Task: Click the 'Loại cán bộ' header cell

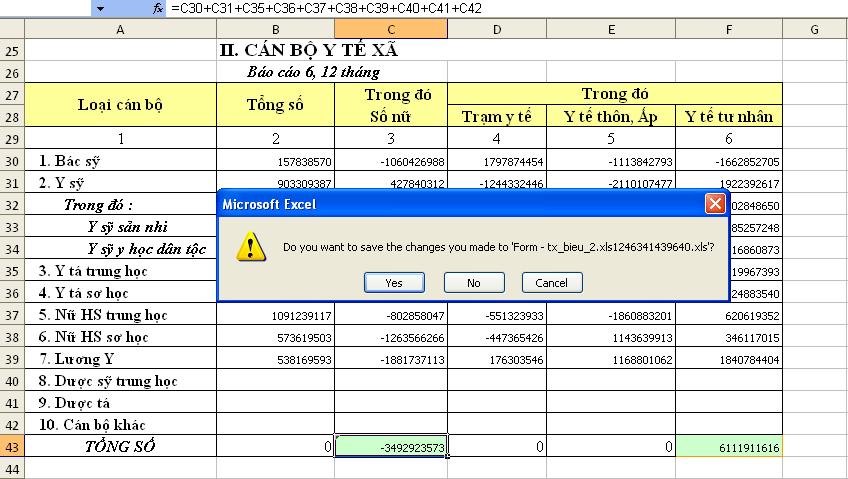Action: tap(120, 105)
